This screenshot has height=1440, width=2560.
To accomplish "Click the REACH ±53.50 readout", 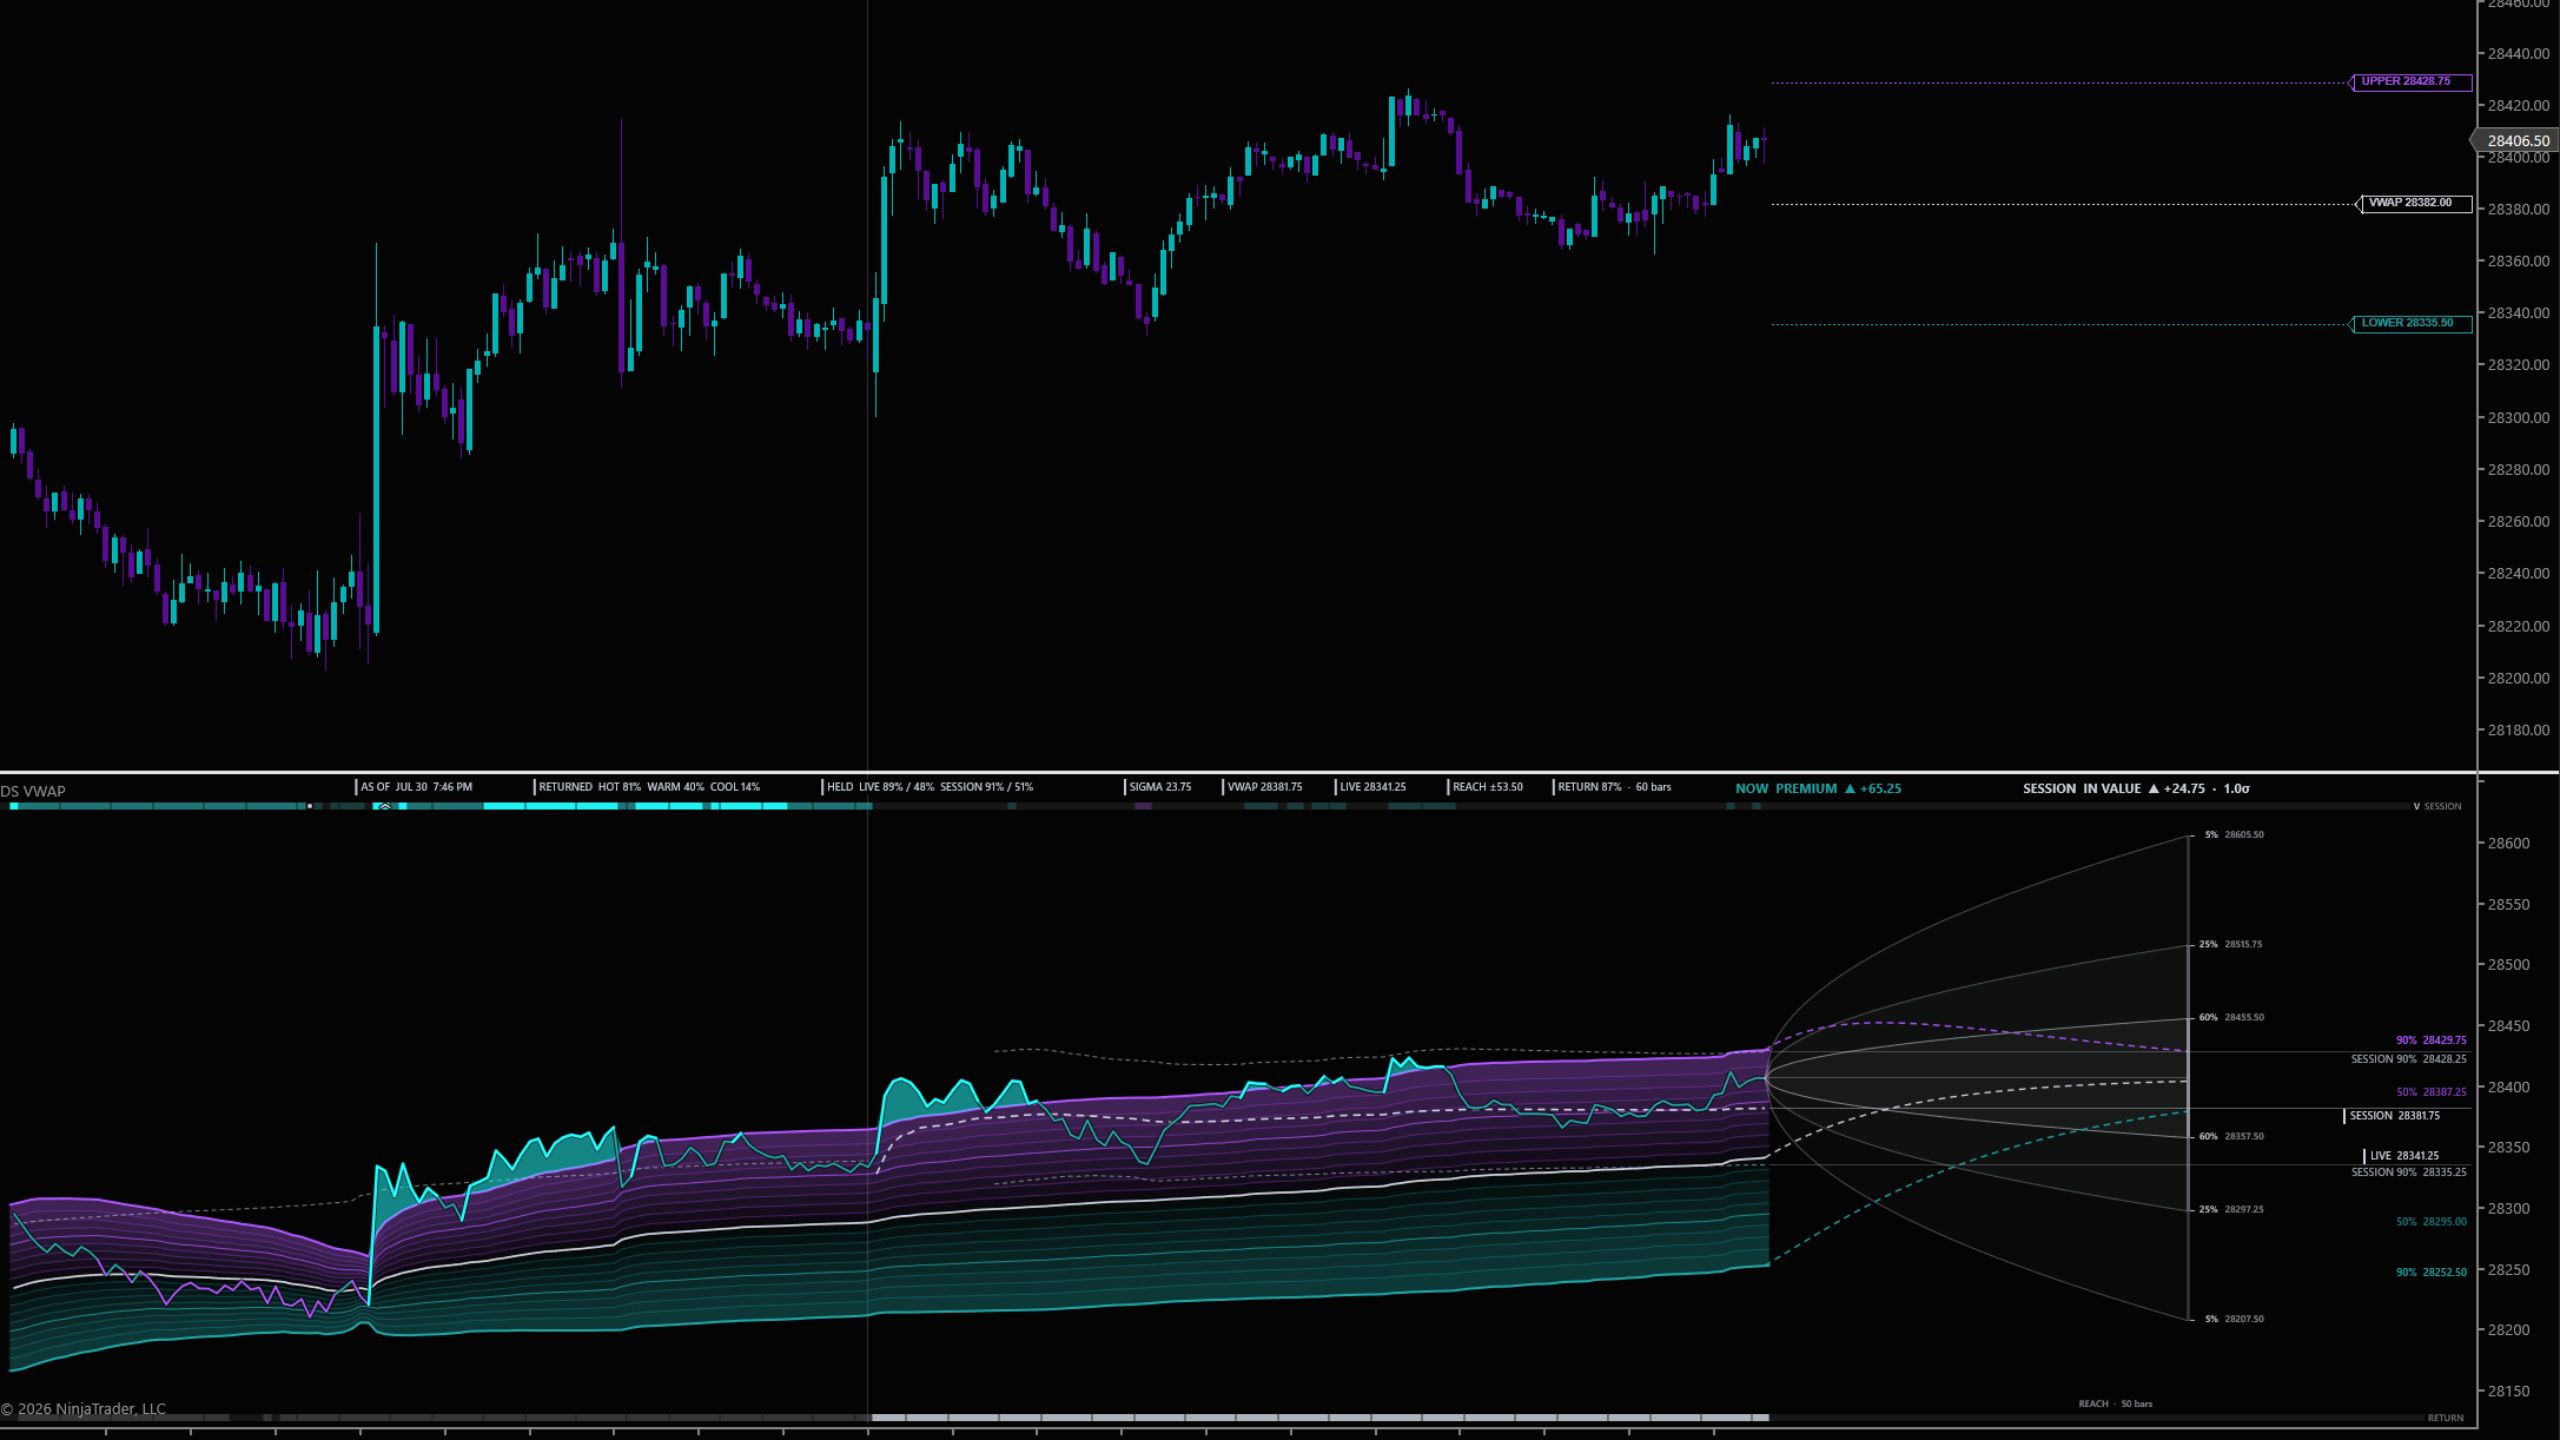I will tap(1487, 787).
